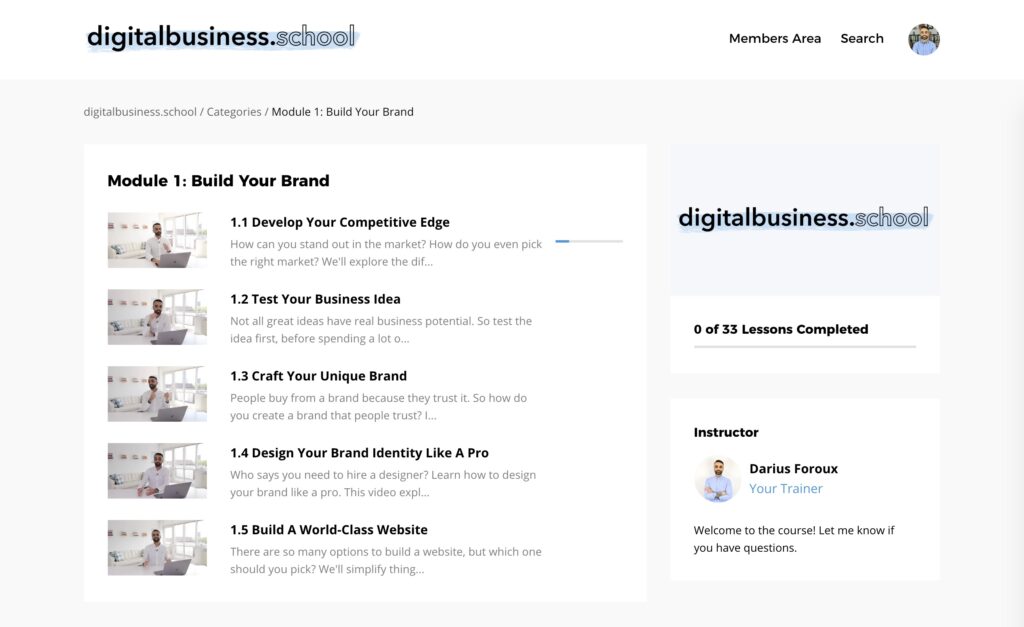
Task: Open lesson title 1.5 Build A World-Class Website
Action: pyautogui.click(x=328, y=530)
